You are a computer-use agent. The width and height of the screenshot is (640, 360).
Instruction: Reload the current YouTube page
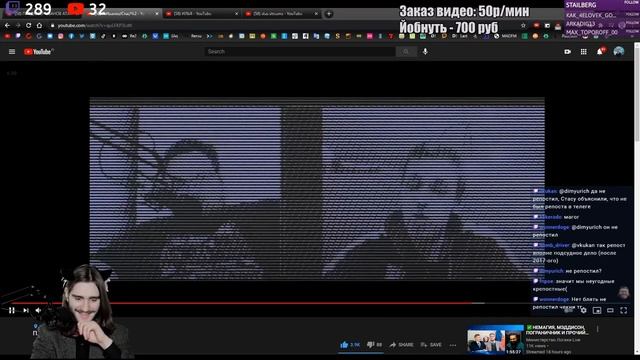pos(29,25)
